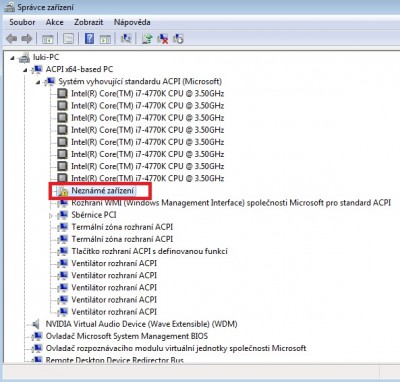Screen dimensions: 400x382
Task: Expand the Sběrnice PCI node
Action: [51, 216]
